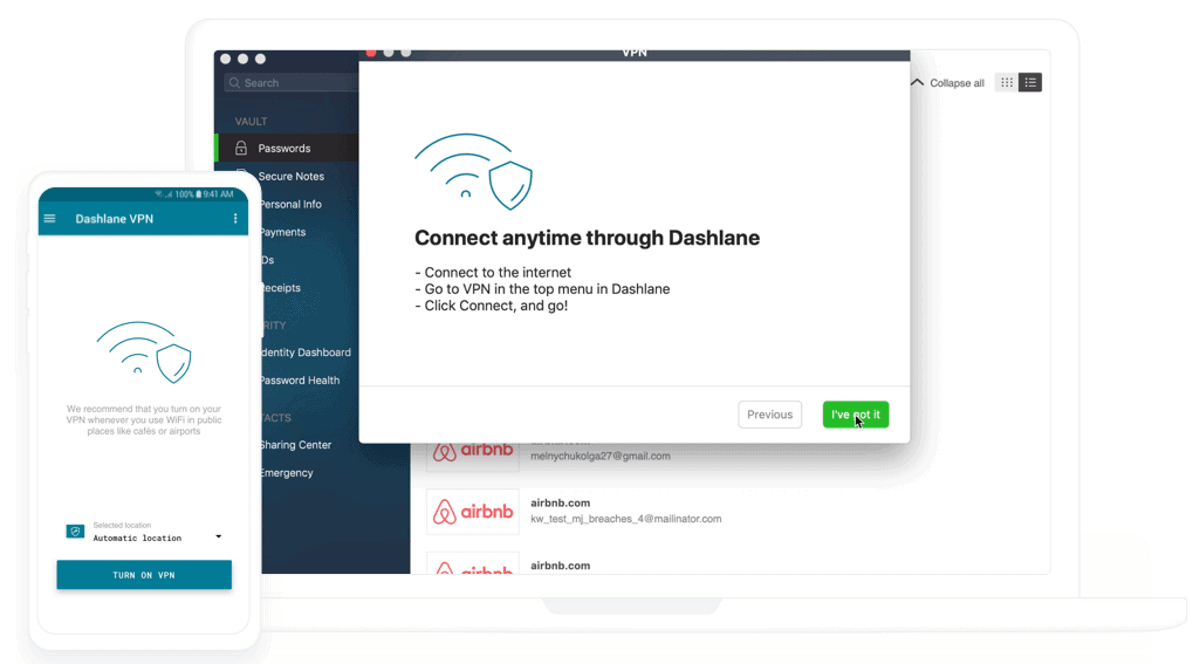
Task: Click the airbnb logo beside kw_test_mj_breaches_4
Action: click(x=472, y=512)
